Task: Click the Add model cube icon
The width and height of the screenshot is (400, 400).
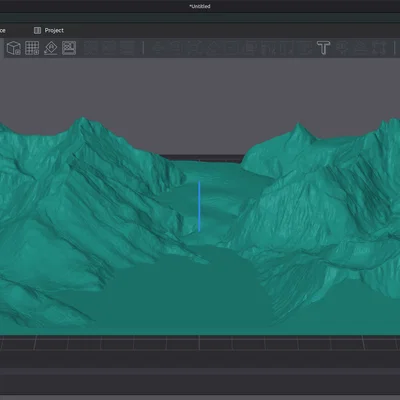Action: coord(14,48)
